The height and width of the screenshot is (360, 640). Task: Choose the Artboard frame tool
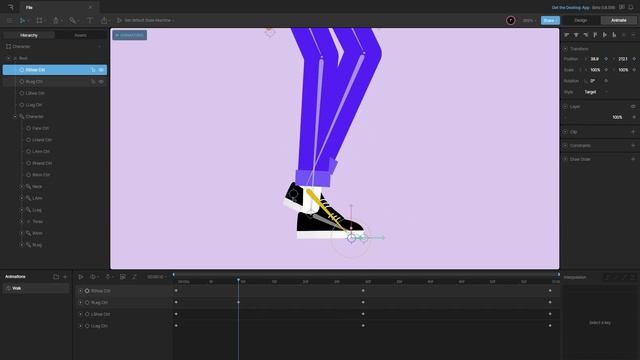click(39, 20)
